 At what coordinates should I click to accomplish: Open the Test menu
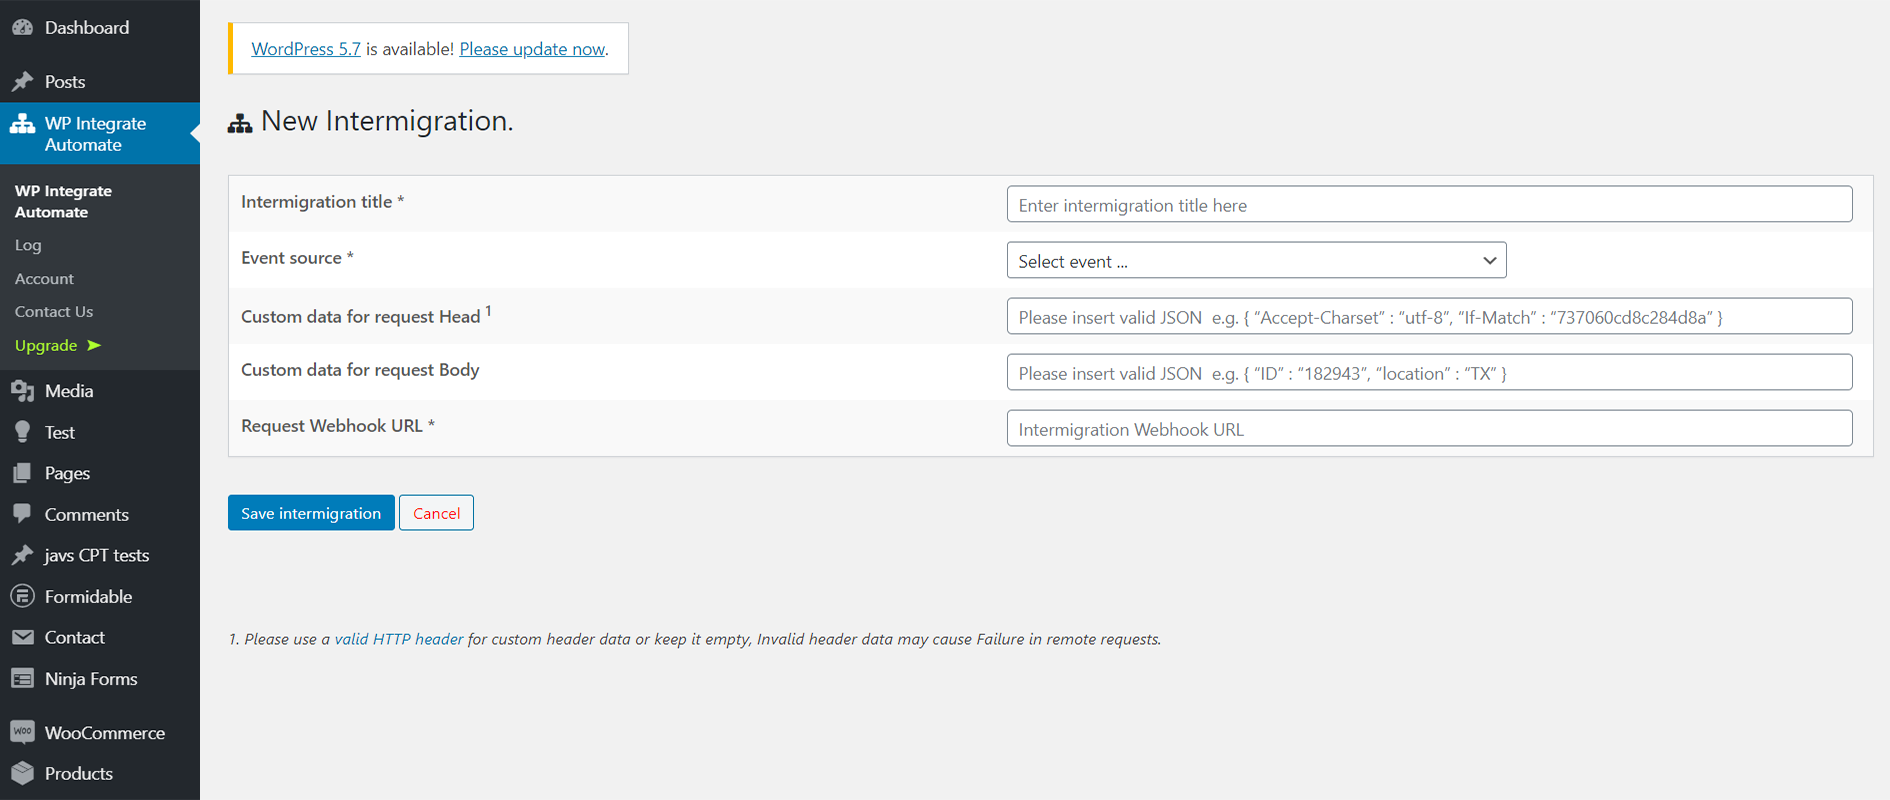pyautogui.click(x=100, y=432)
